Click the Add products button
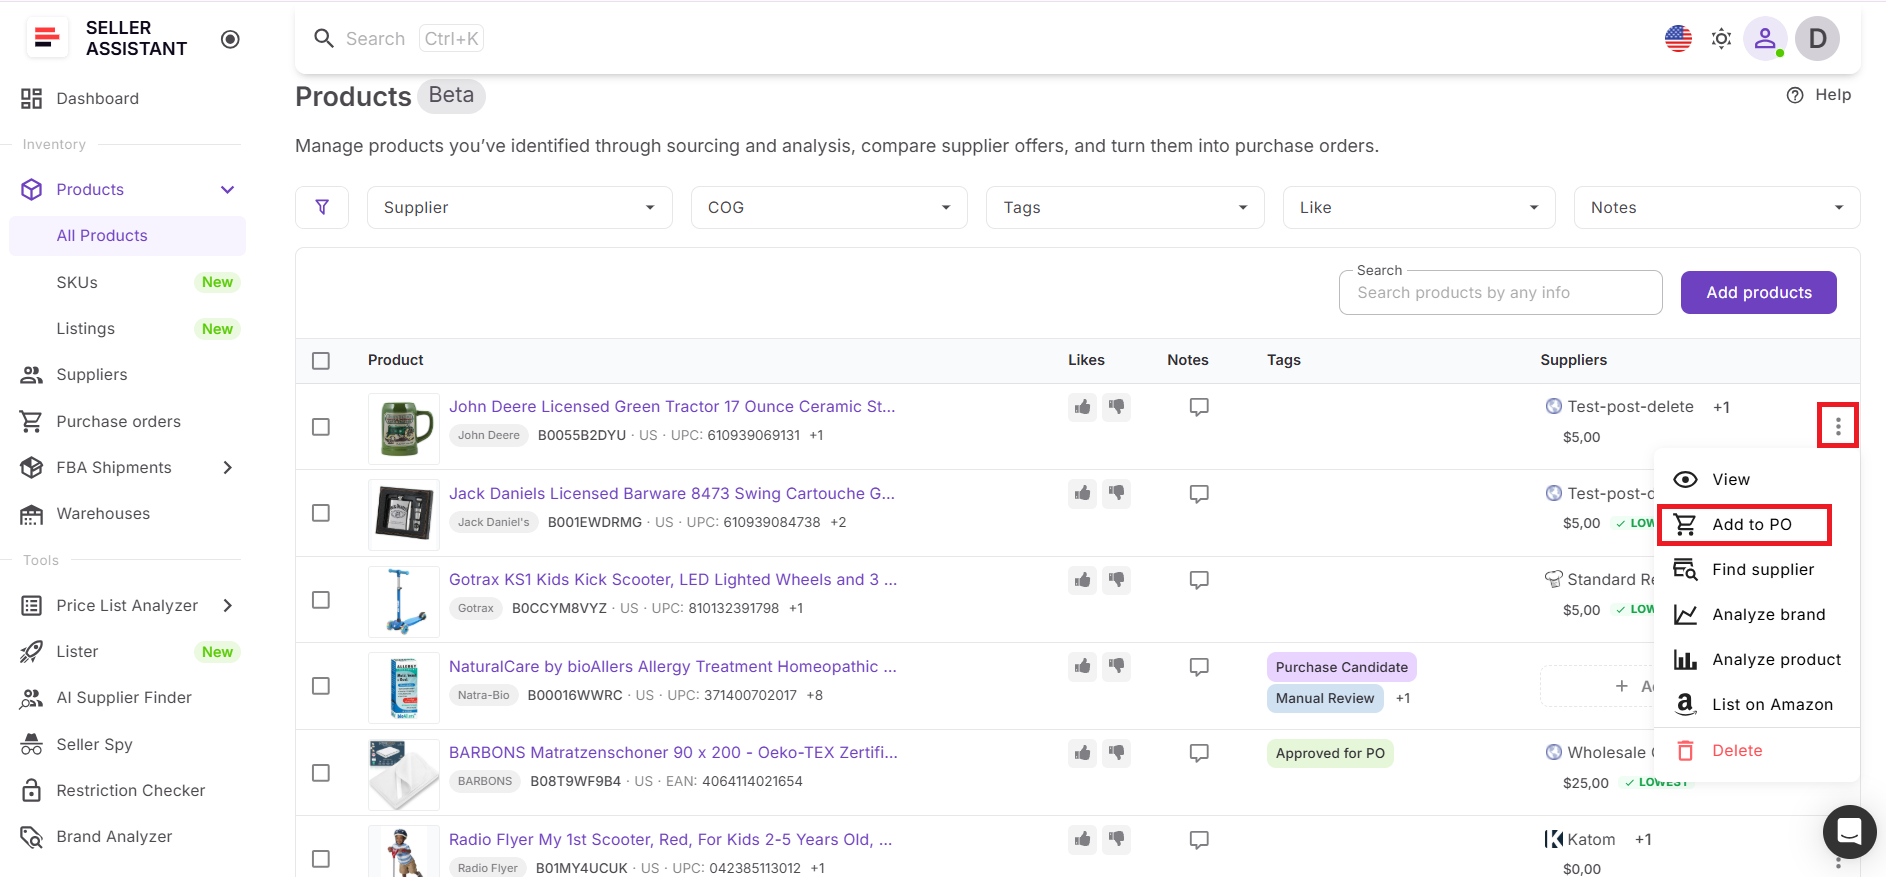The width and height of the screenshot is (1886, 877). [x=1758, y=293]
